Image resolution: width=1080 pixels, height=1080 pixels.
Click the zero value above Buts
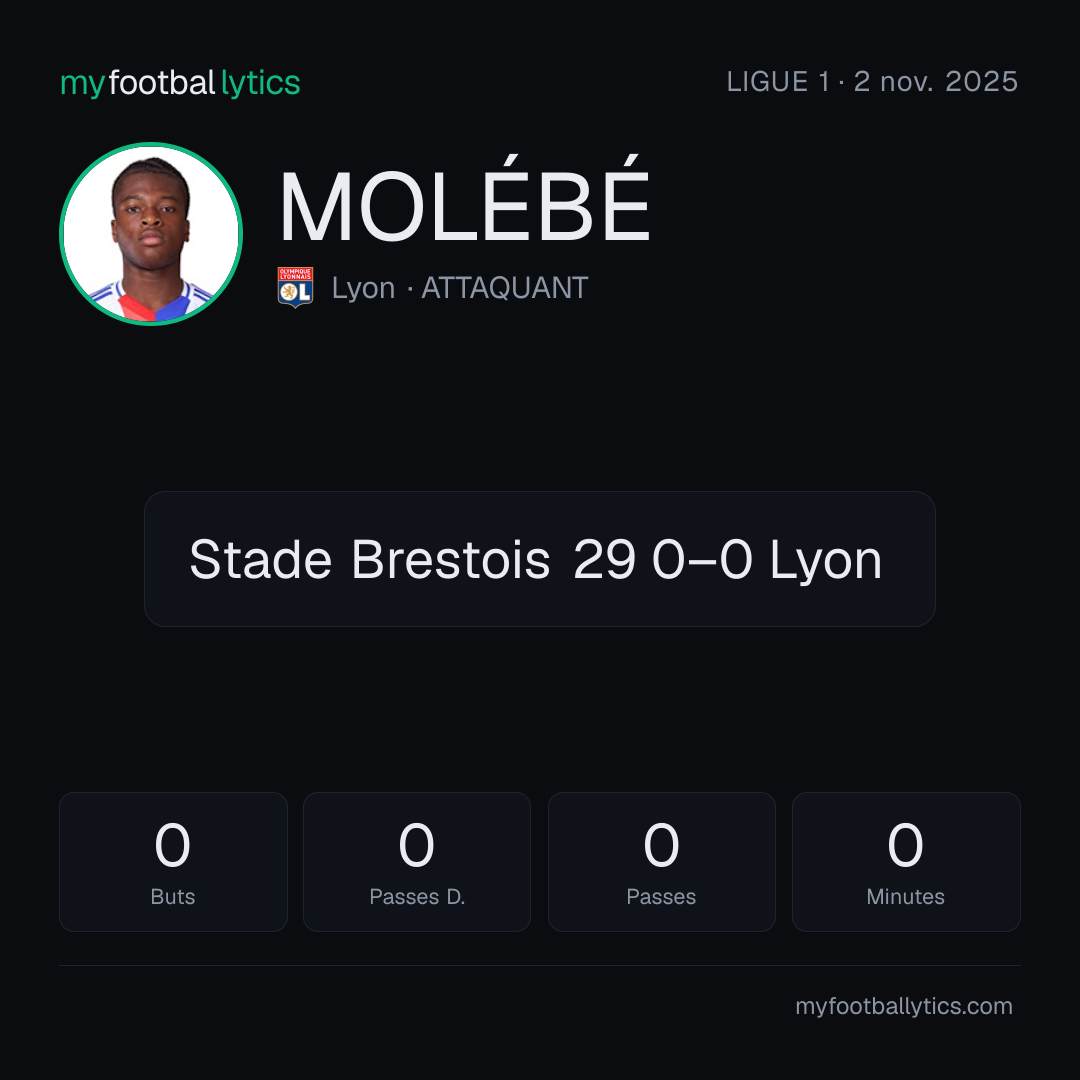tap(172, 845)
